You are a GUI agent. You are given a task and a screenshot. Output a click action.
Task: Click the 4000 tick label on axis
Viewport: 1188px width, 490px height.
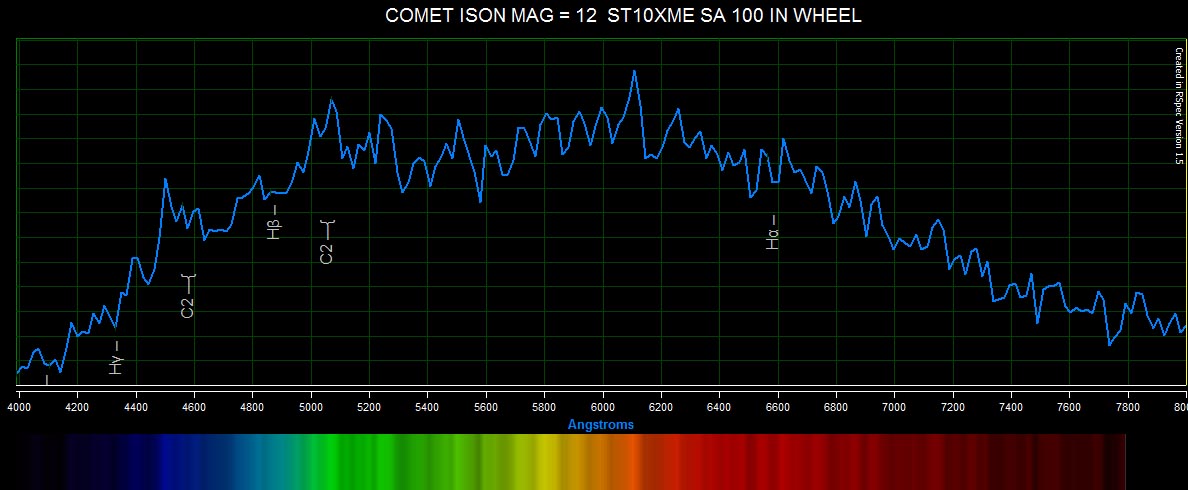[x=20, y=407]
